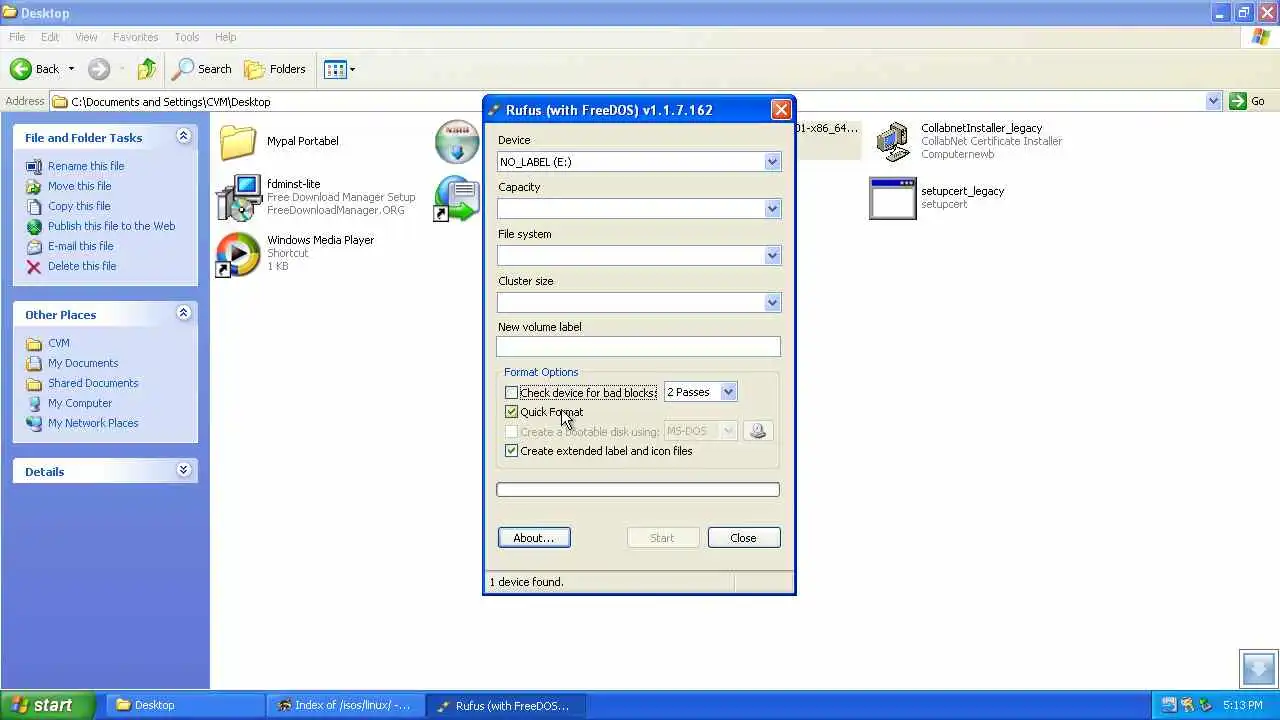Click the Folders toolbar button

(x=275, y=69)
